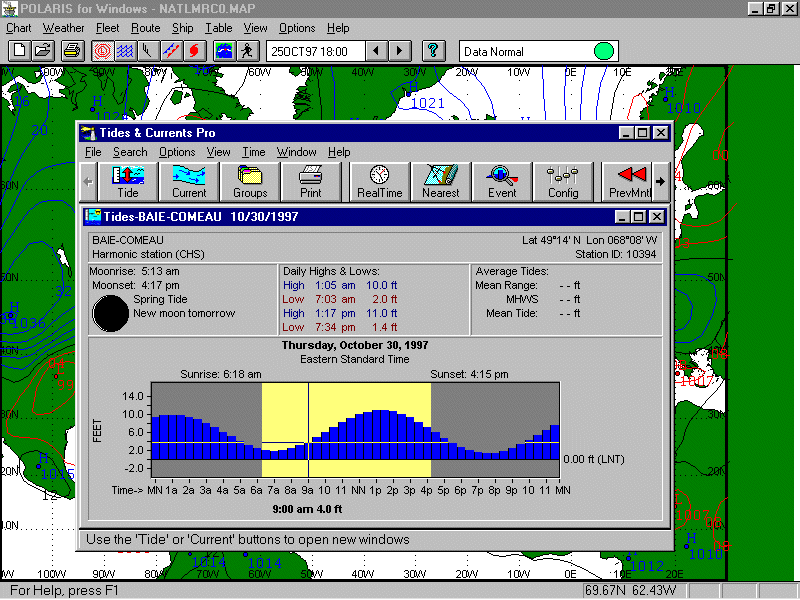
Task: Toggle the weather fronts overlay icon
Action: click(171, 51)
